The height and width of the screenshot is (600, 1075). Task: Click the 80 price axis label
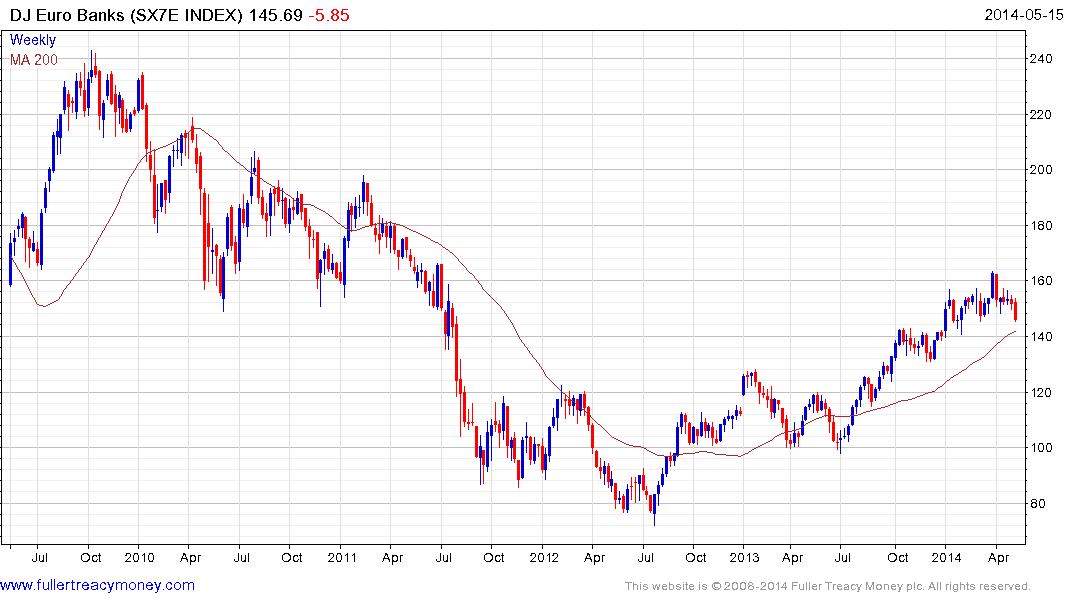1037,504
